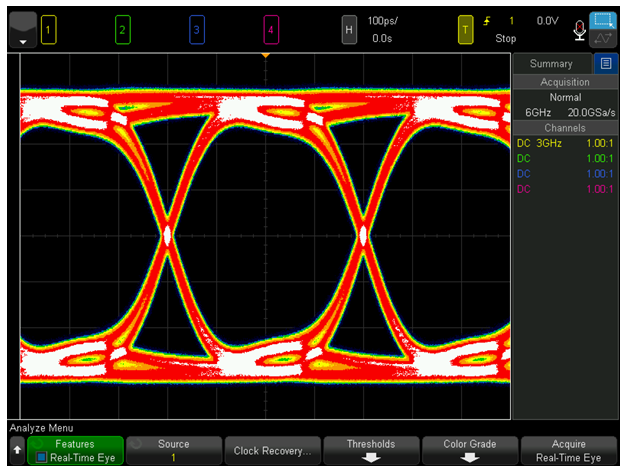This screenshot has height=473, width=627.
Task: Open the main menu dropdown at top-left
Action: click(23, 30)
